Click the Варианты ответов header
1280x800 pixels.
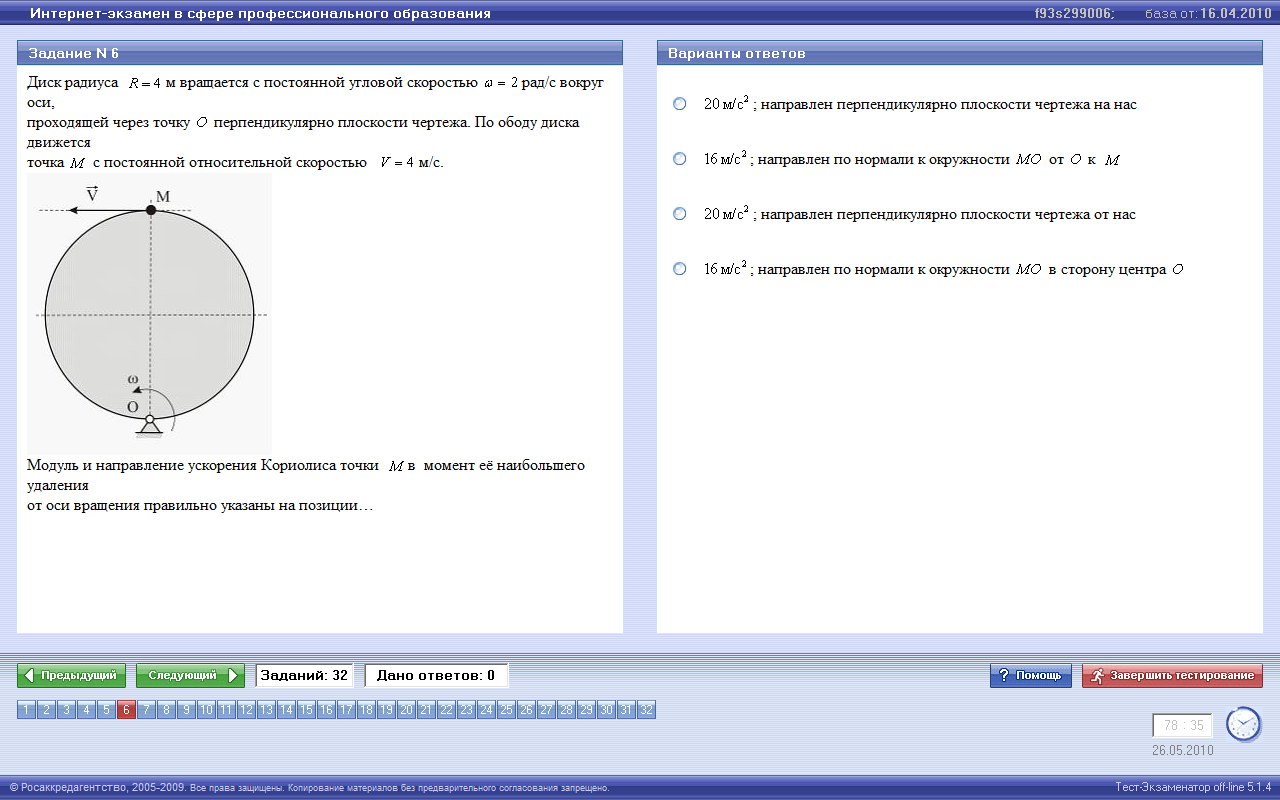click(960, 53)
